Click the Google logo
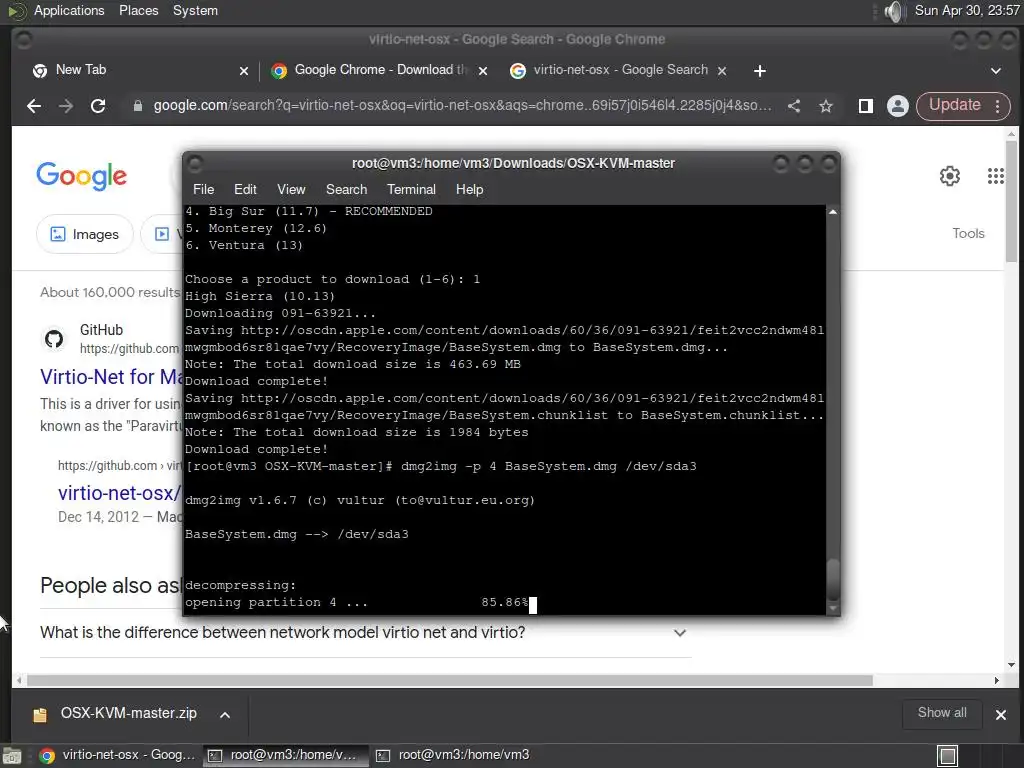The width and height of the screenshot is (1024, 768). (x=82, y=176)
